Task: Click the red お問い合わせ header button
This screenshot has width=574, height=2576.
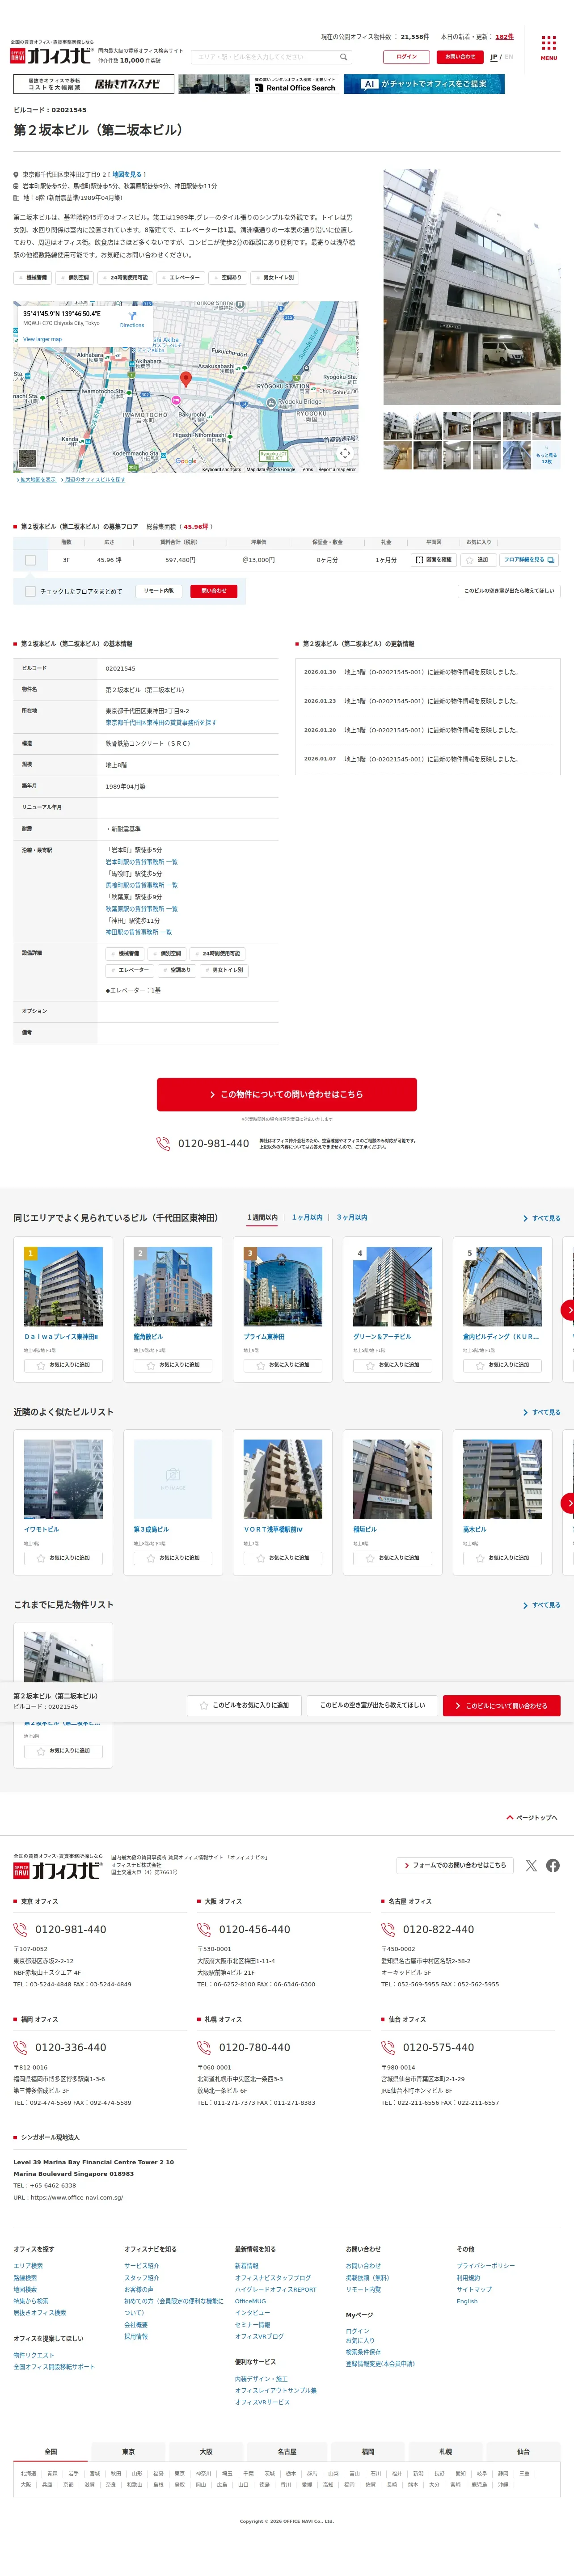Action: pos(460,57)
